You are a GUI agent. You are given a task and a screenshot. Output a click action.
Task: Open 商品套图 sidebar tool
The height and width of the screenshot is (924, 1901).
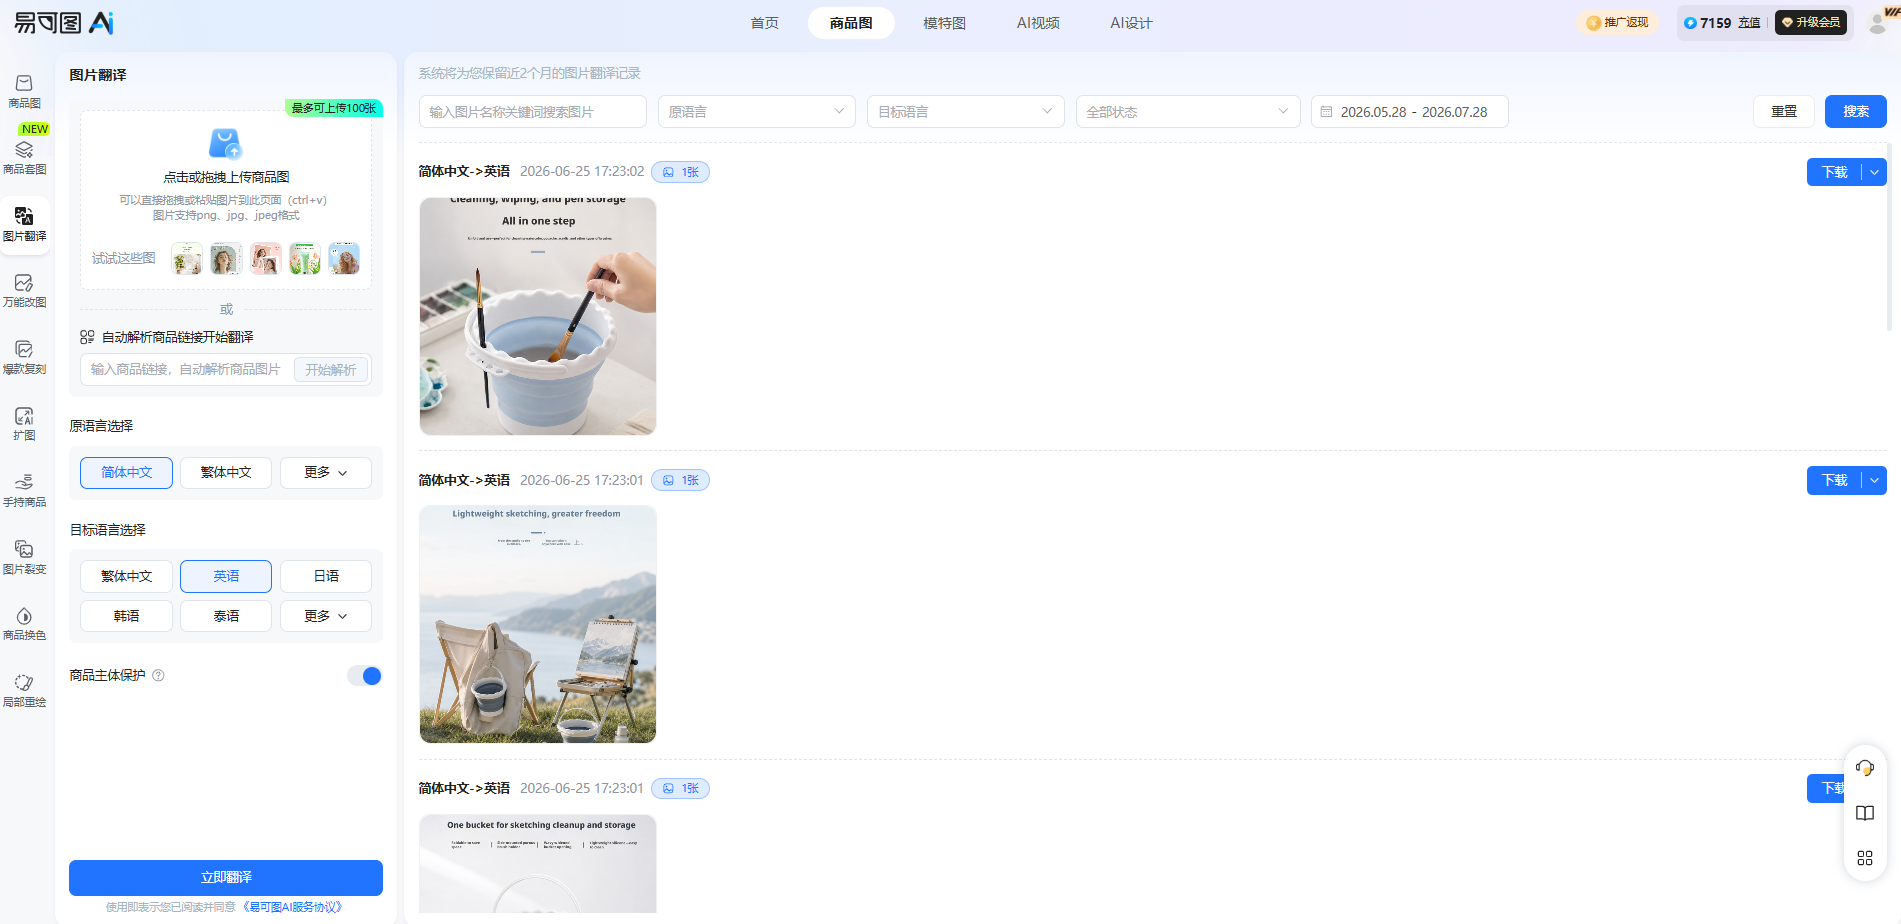pos(24,157)
